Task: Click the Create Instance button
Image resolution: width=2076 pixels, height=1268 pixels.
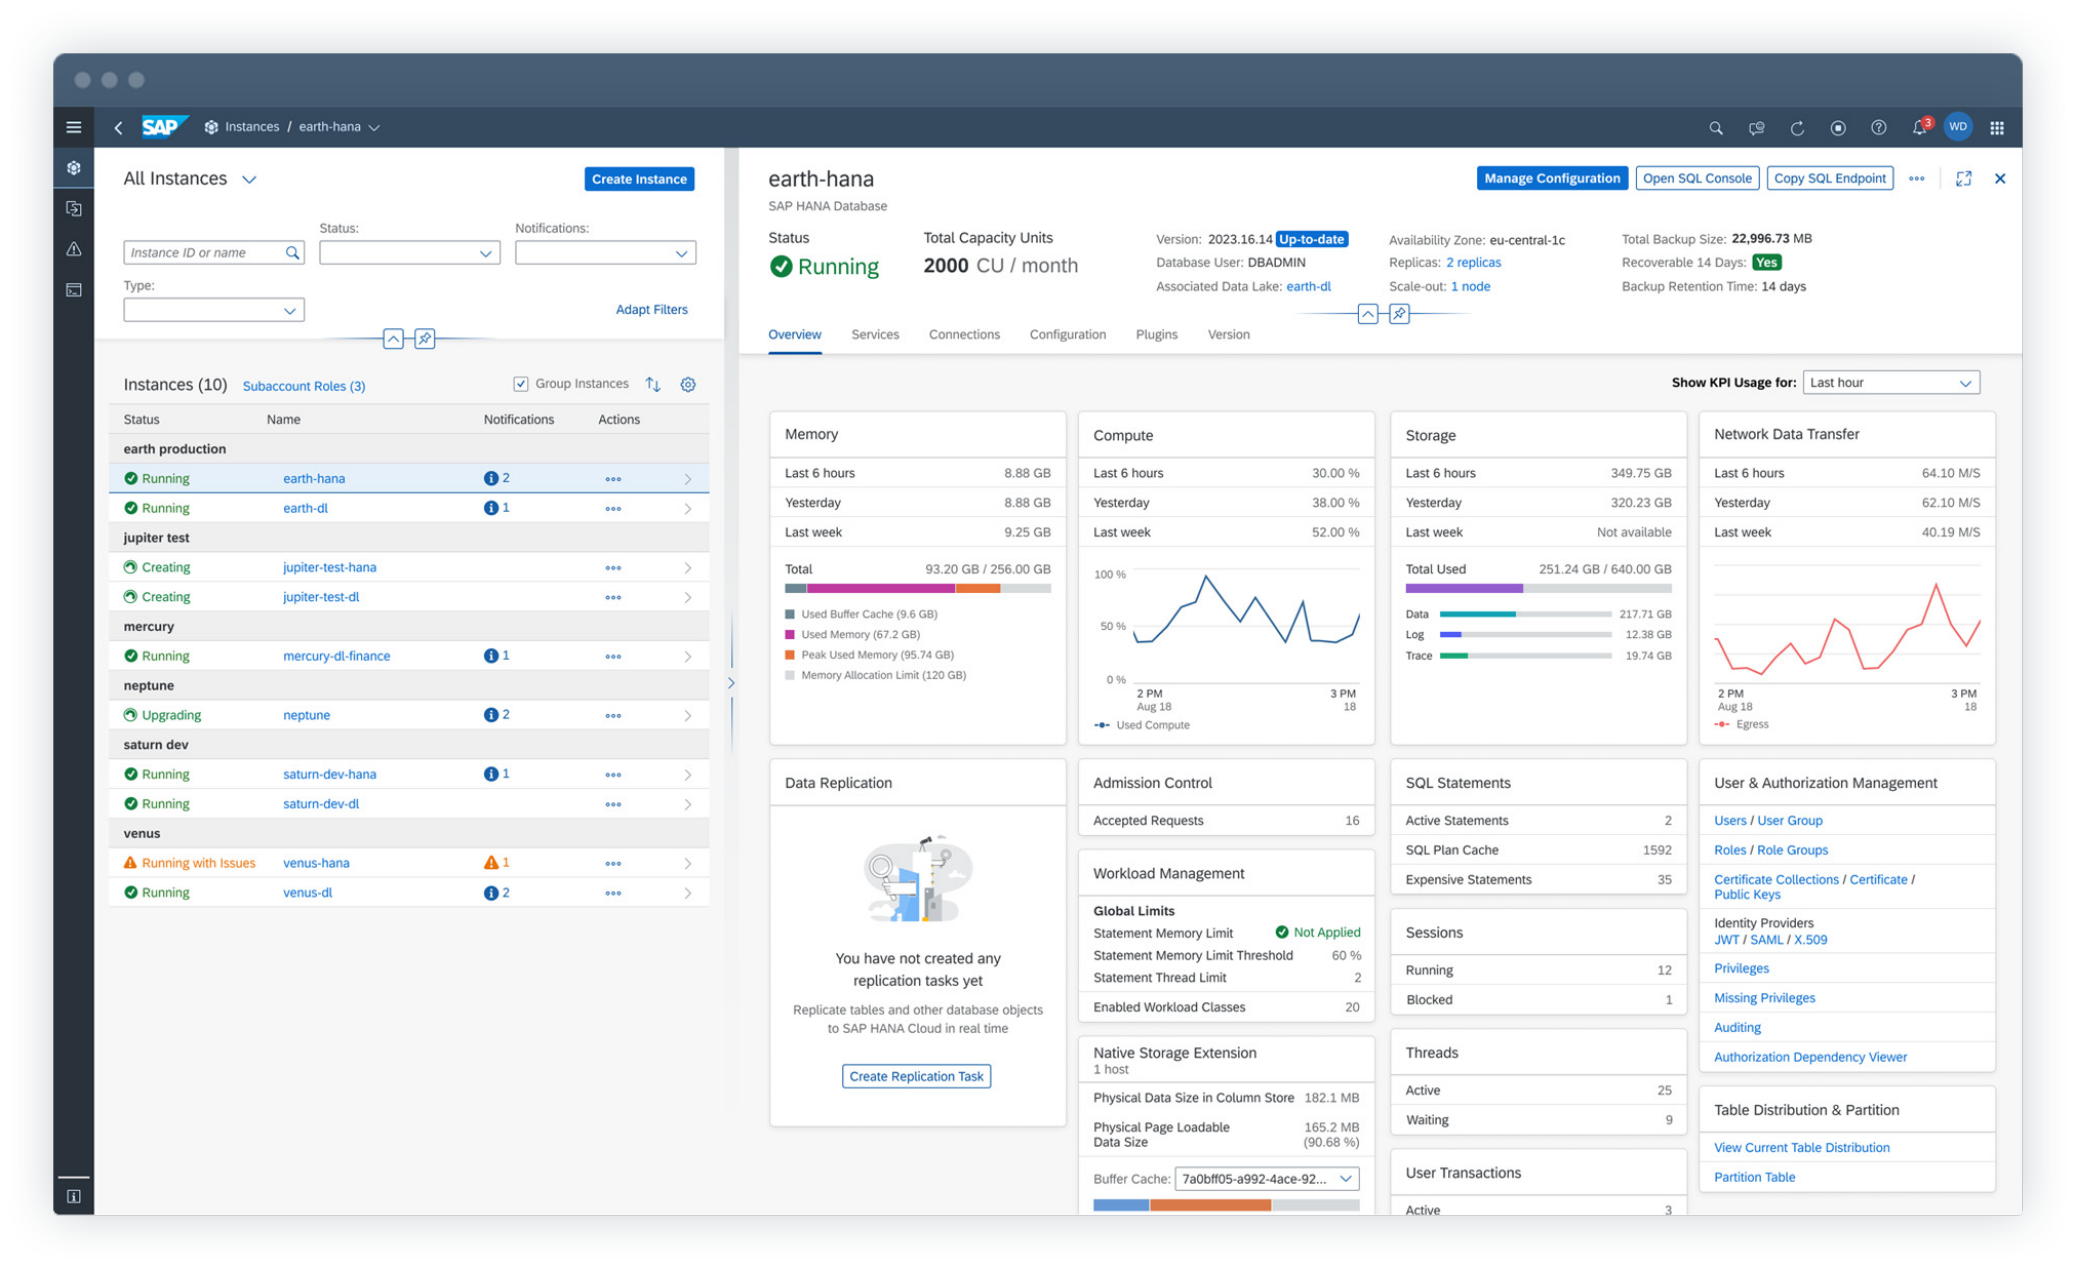Action: click(x=638, y=179)
